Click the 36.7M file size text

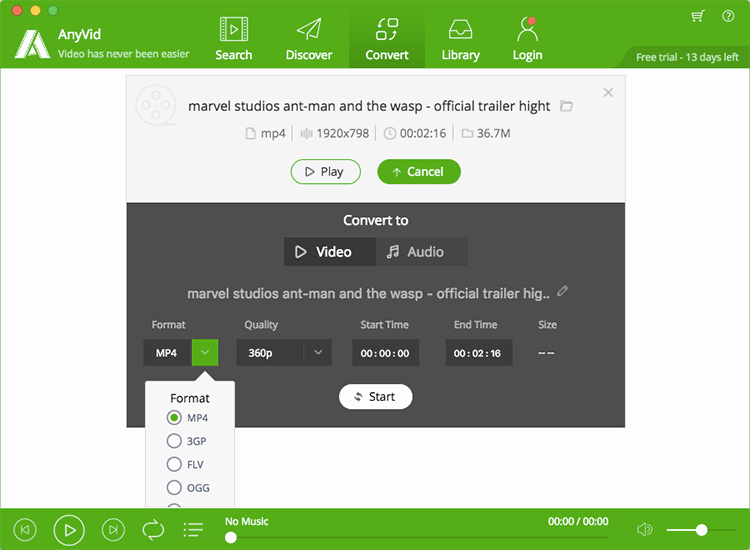pos(494,133)
